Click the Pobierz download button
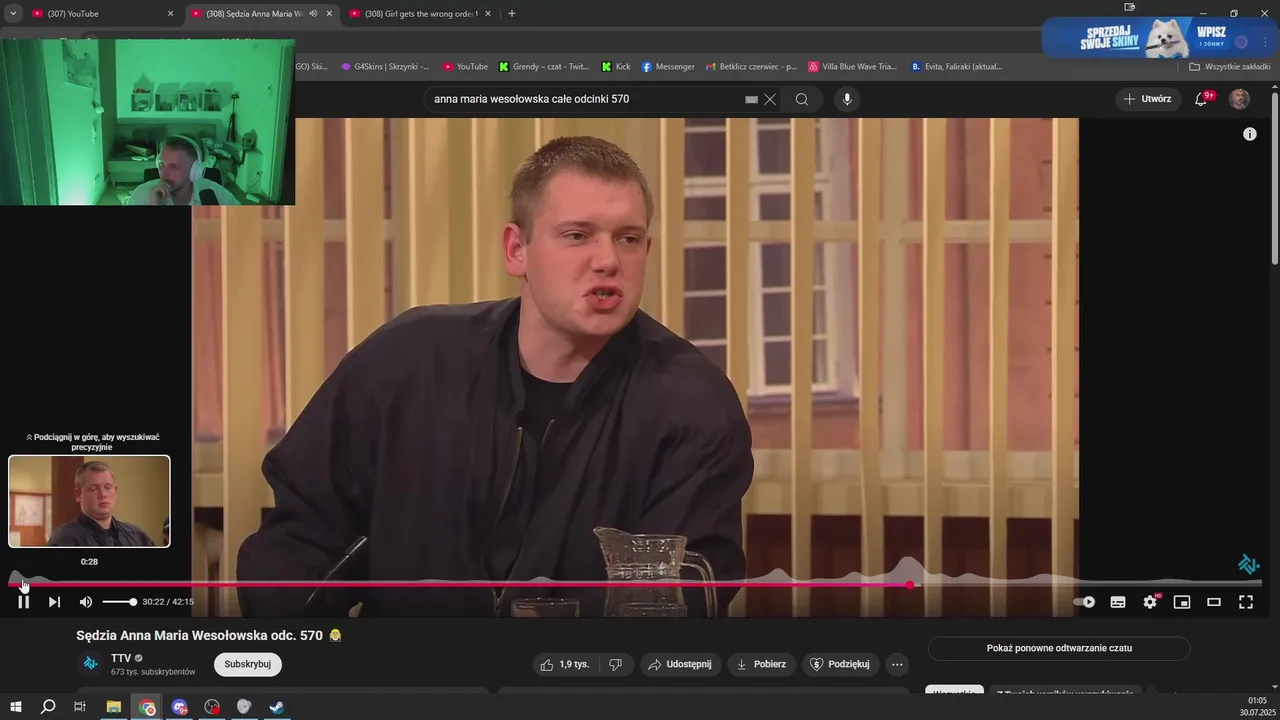Image resolution: width=1280 pixels, height=720 pixels. point(761,664)
